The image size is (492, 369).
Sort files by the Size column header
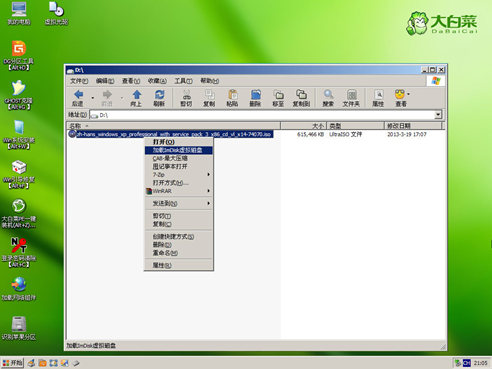point(303,126)
